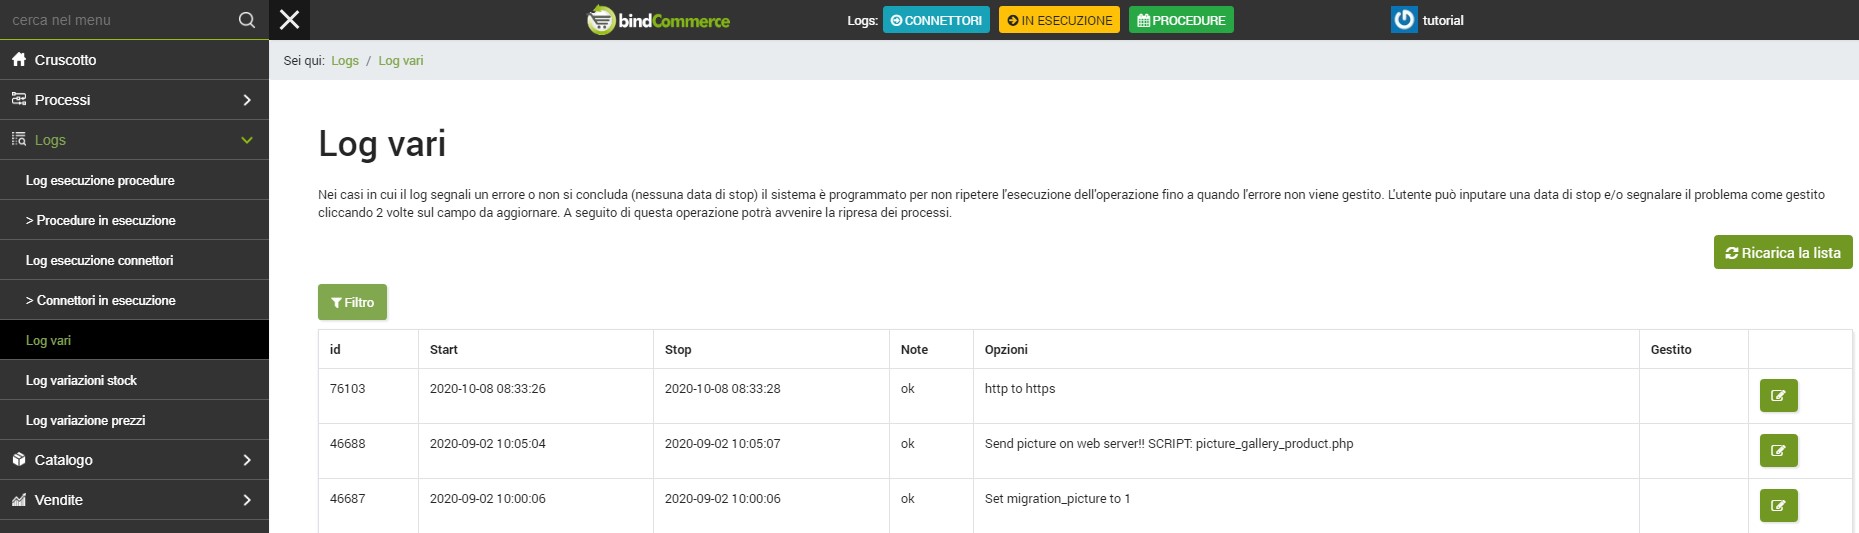Screen dimensions: 1859x533
Task: Edit log entry 76103 with pencil icon
Action: (1778, 396)
